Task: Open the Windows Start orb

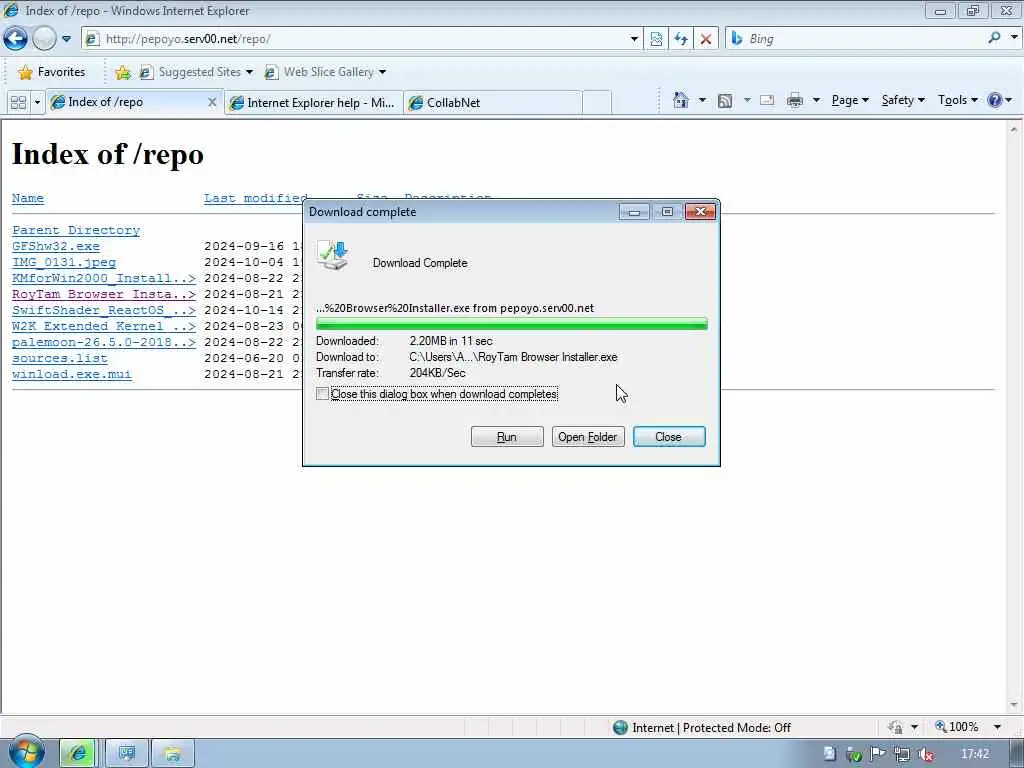Action: coord(25,752)
